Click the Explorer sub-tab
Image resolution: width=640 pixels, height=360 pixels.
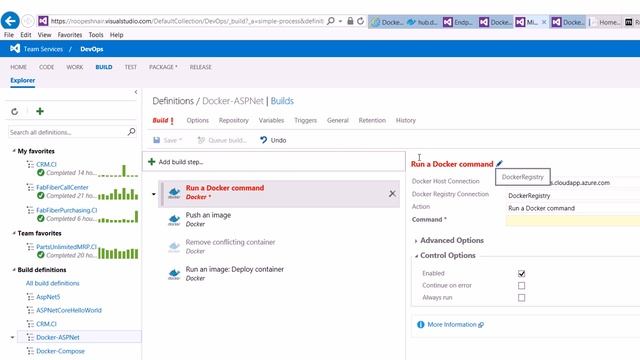(23, 80)
